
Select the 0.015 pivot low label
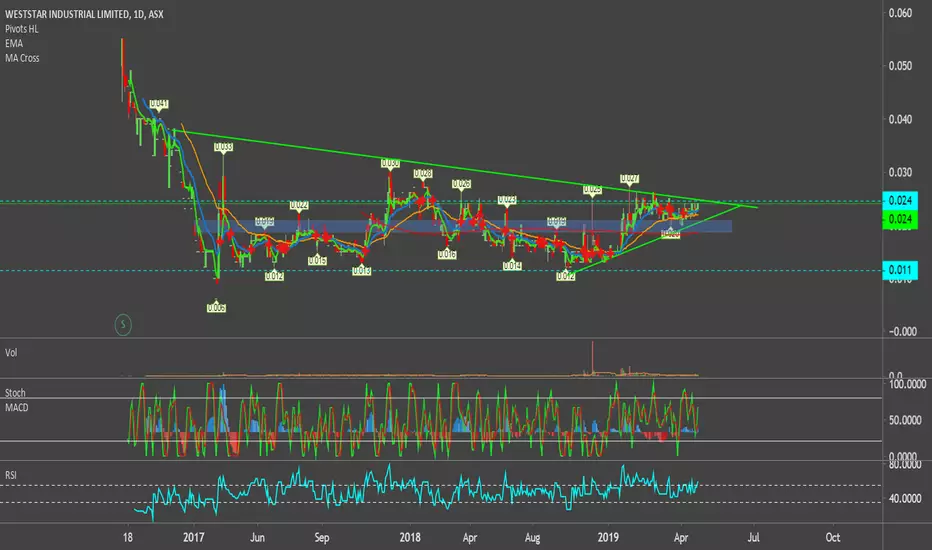[x=317, y=260]
